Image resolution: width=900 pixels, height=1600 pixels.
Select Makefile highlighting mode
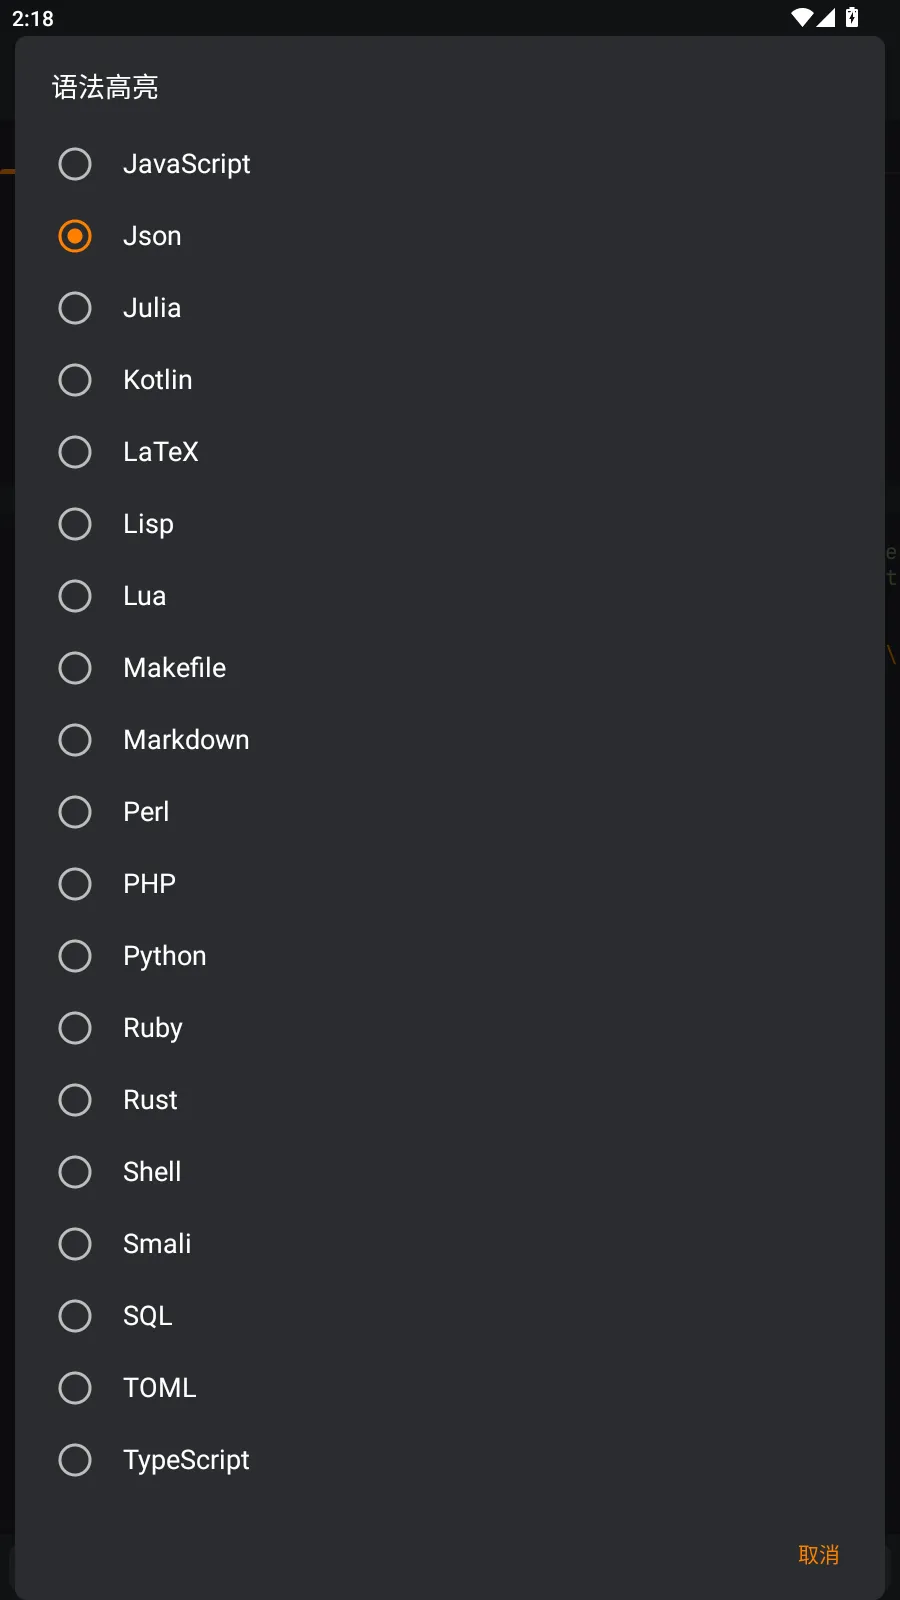(75, 668)
